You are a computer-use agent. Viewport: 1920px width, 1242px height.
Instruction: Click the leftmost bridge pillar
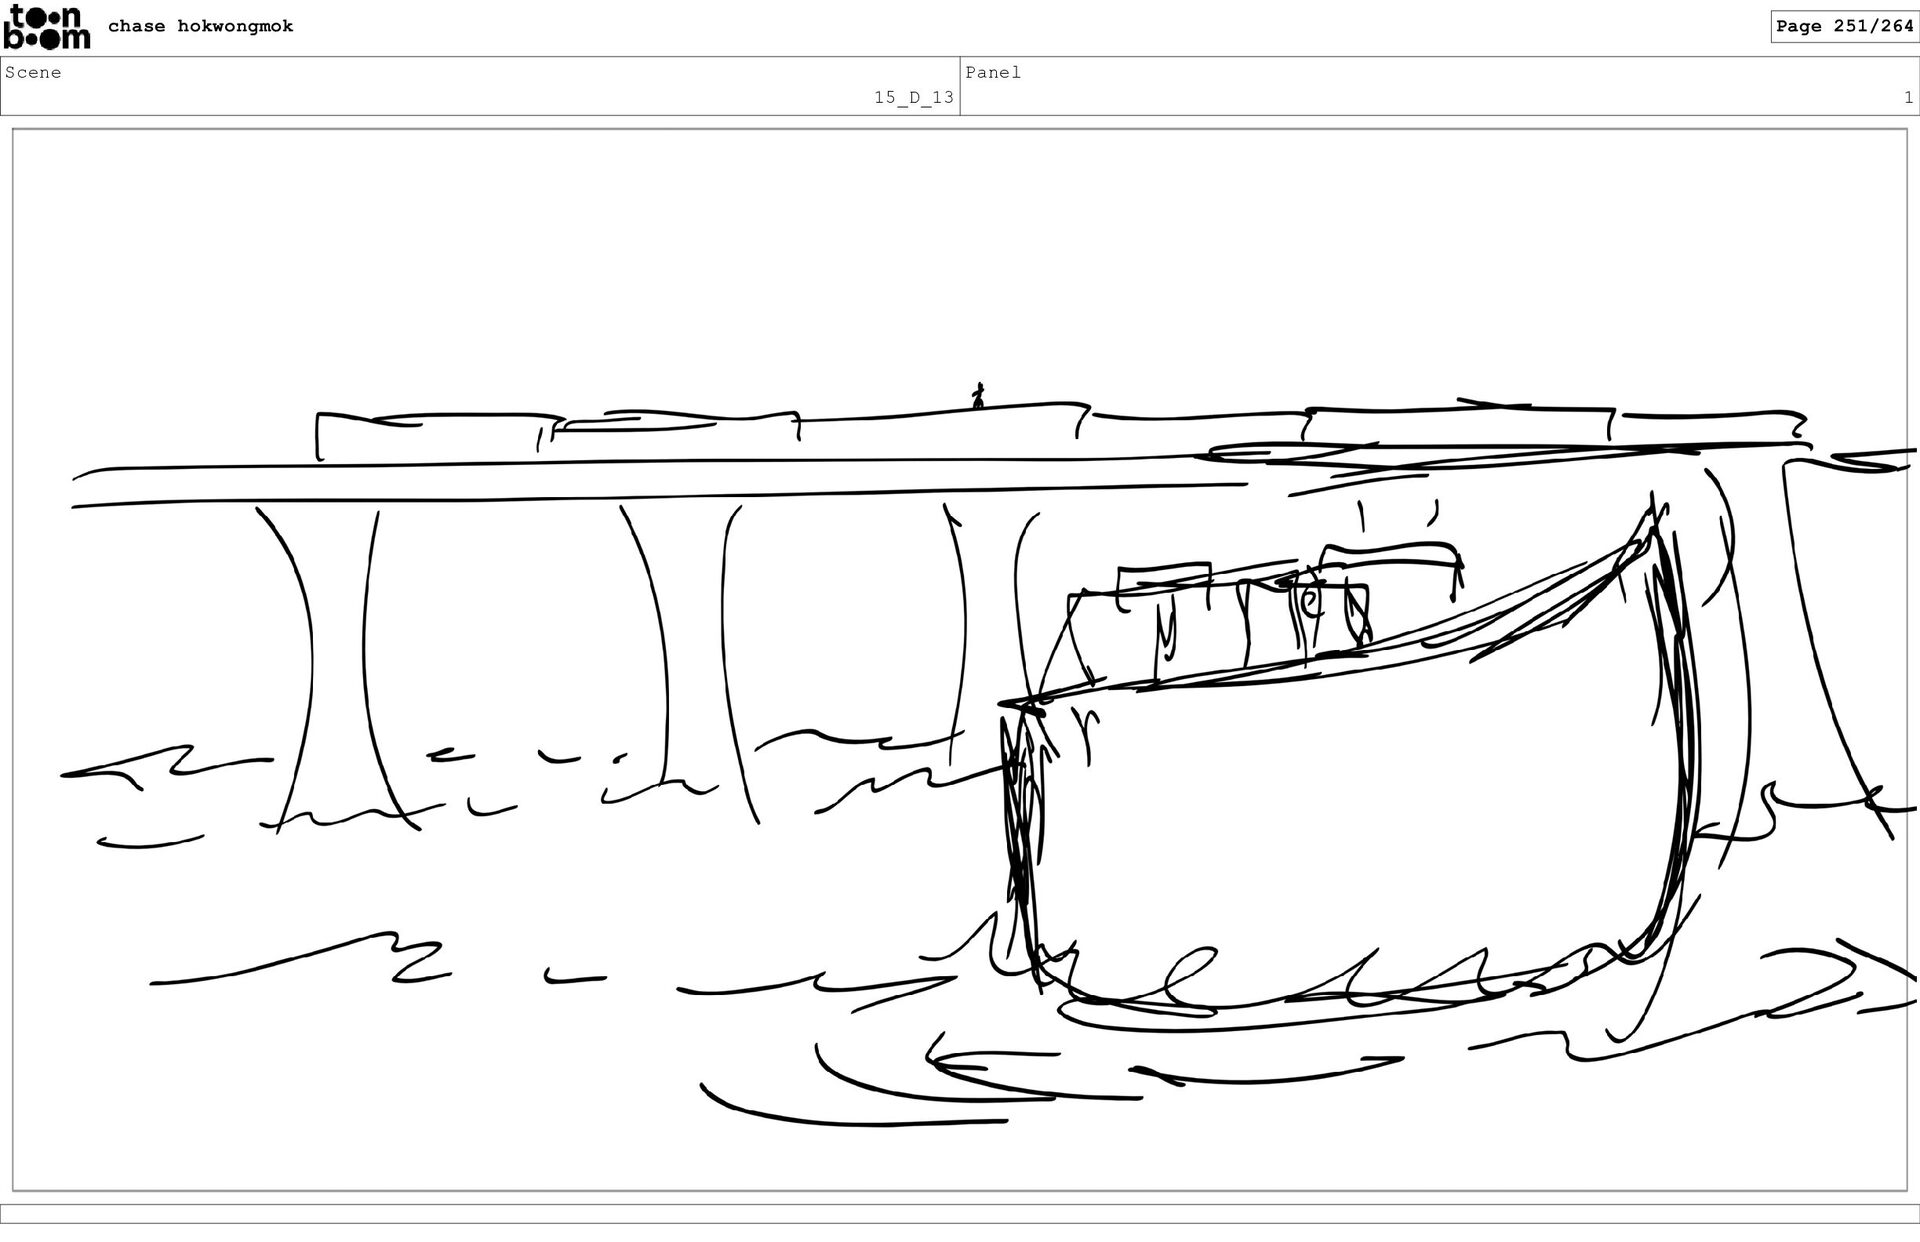point(338,660)
